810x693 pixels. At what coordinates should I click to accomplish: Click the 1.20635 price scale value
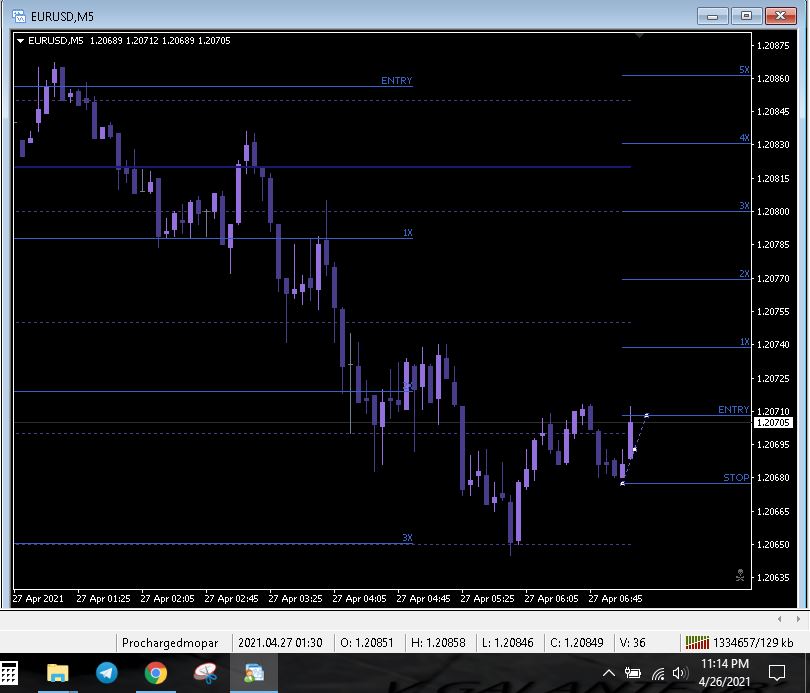pyautogui.click(x=773, y=577)
